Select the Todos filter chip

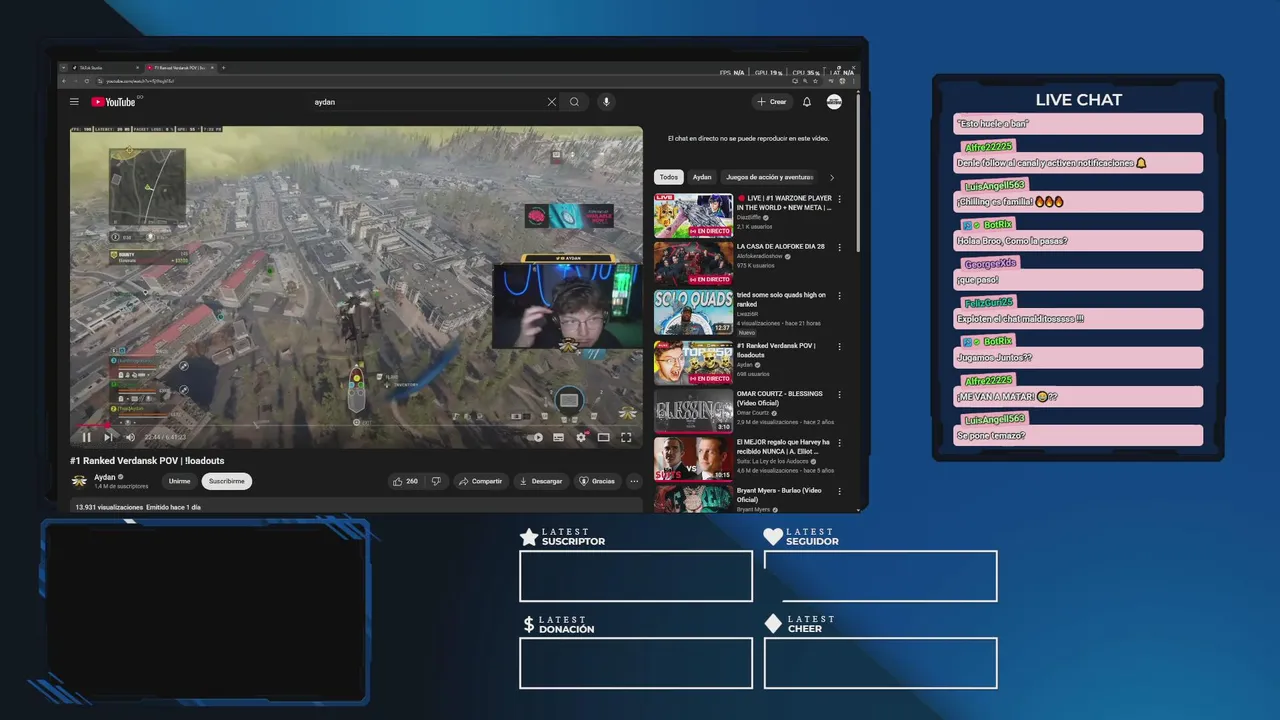point(669,177)
